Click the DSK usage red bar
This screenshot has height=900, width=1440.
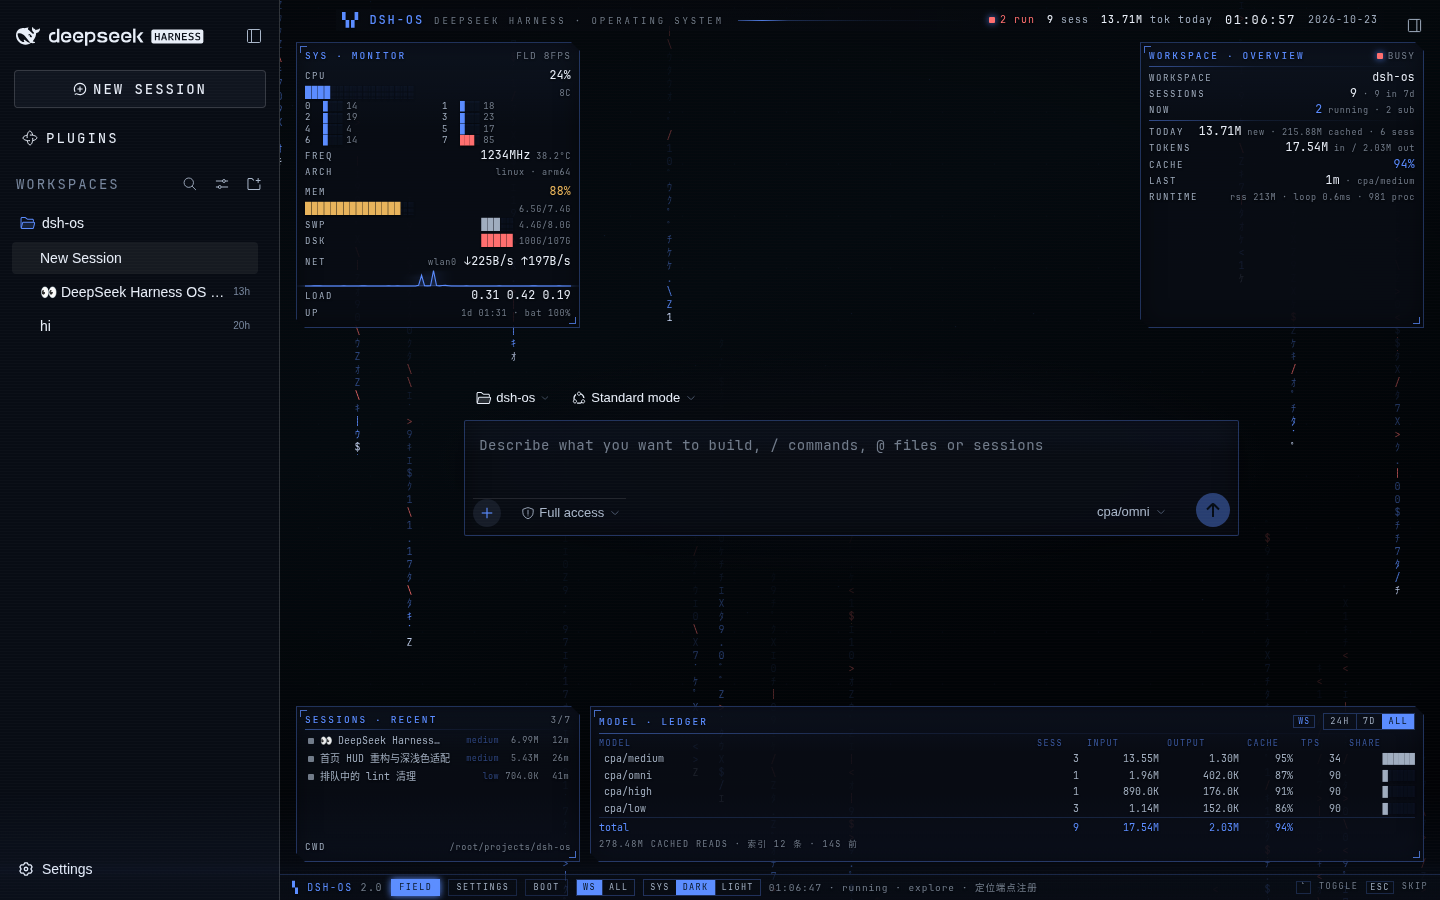pyautogui.click(x=497, y=241)
